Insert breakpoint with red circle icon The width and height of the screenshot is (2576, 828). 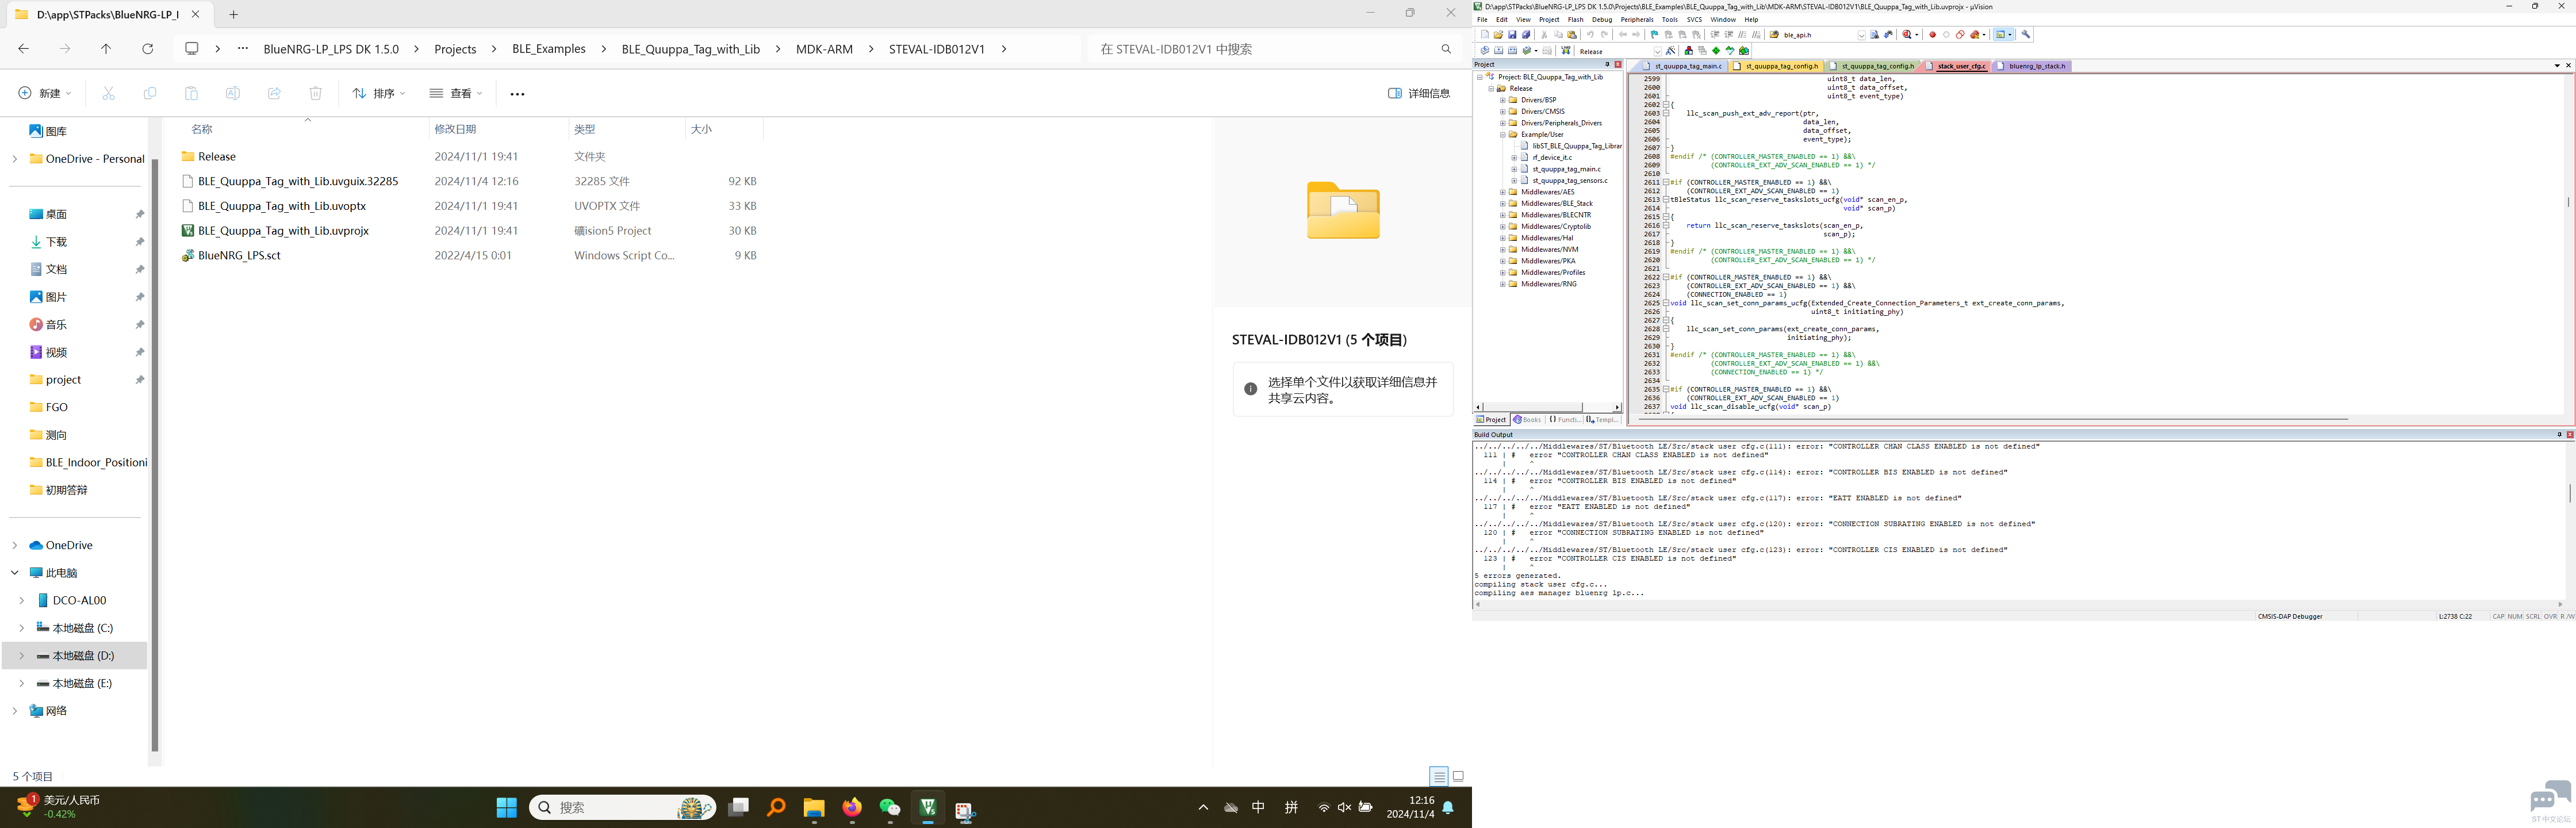[1933, 35]
